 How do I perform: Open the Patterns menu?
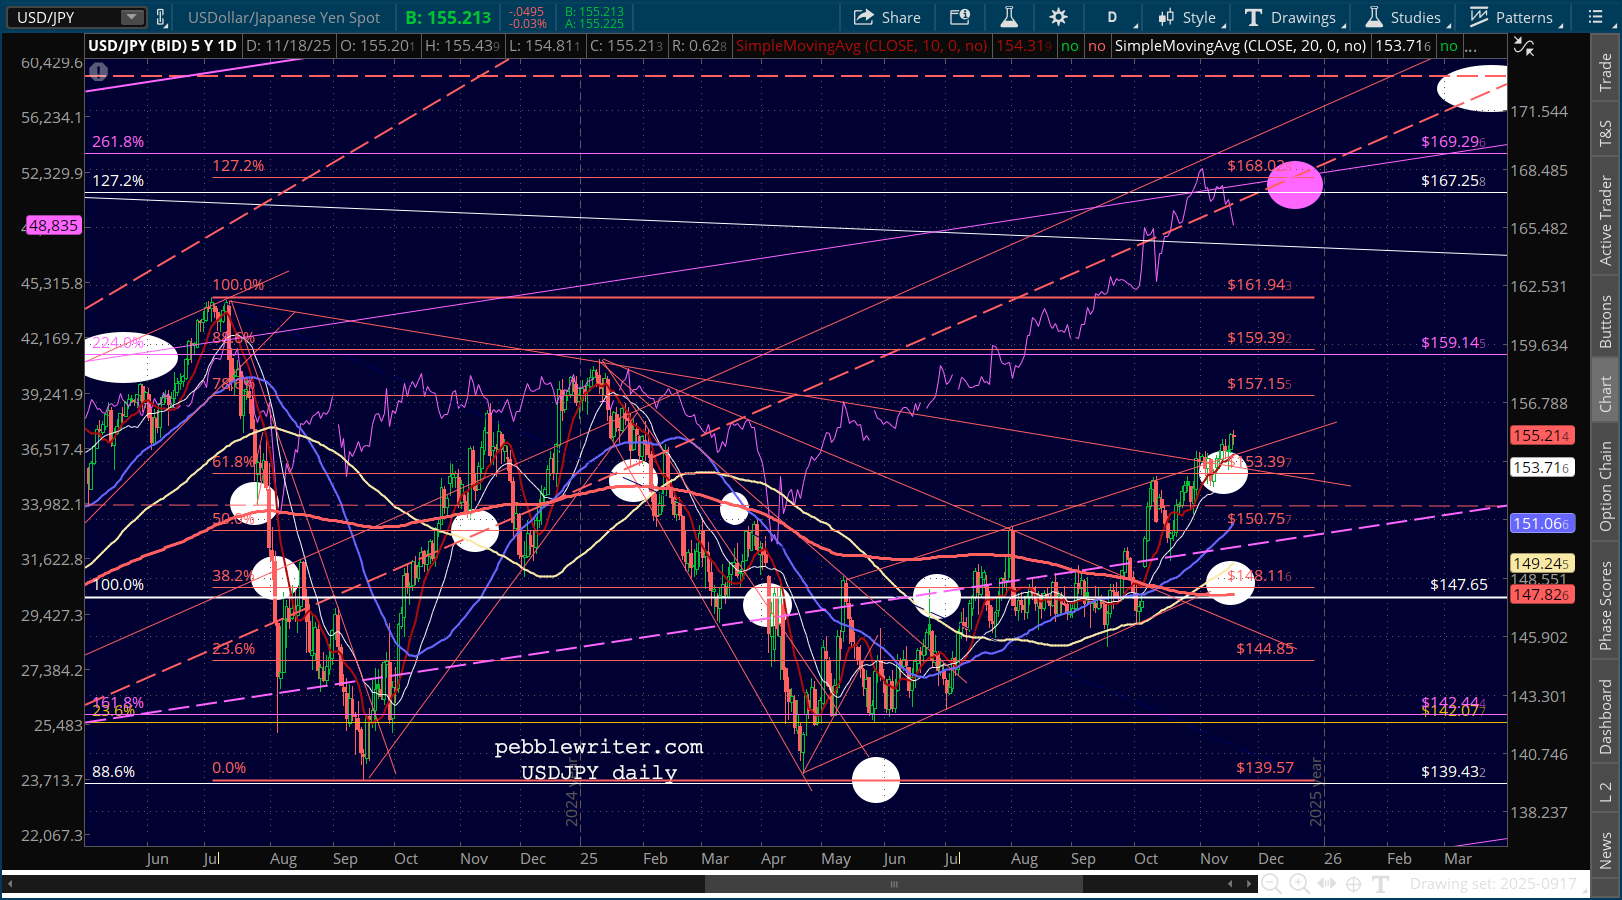point(1513,17)
